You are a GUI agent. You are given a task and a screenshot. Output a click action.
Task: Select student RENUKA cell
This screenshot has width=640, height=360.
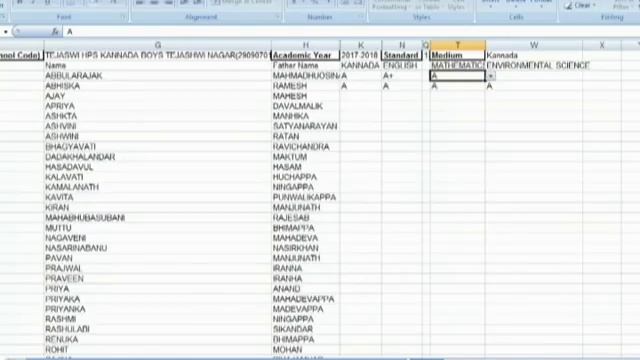(158, 339)
